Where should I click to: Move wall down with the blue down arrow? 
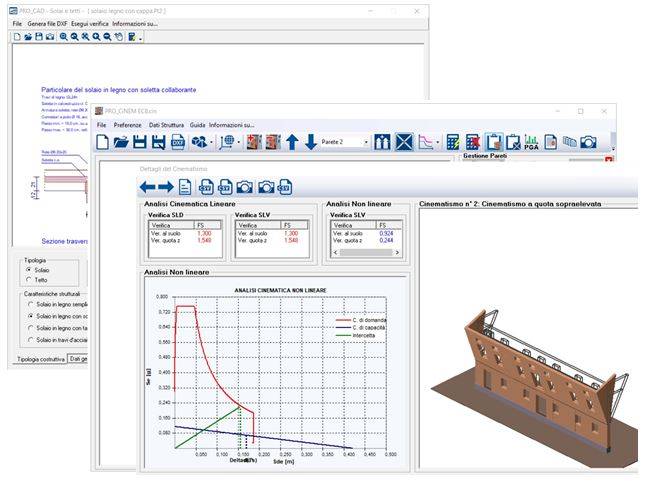tap(311, 142)
